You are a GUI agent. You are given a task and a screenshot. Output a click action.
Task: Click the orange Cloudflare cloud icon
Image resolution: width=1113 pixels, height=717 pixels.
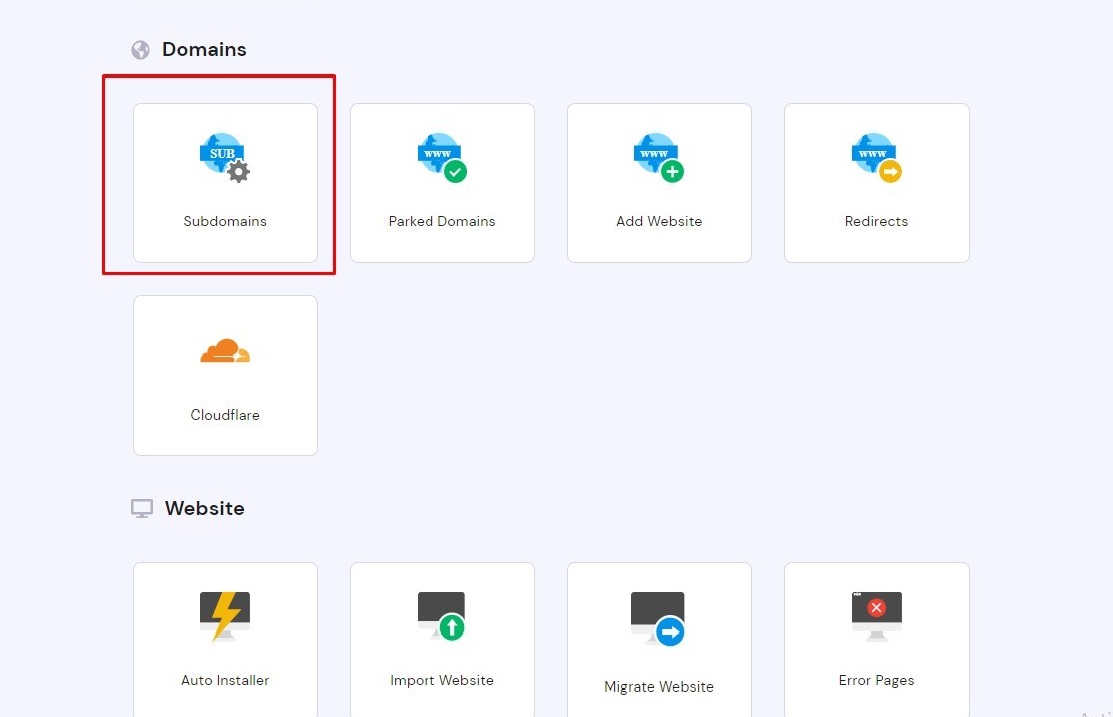225,352
